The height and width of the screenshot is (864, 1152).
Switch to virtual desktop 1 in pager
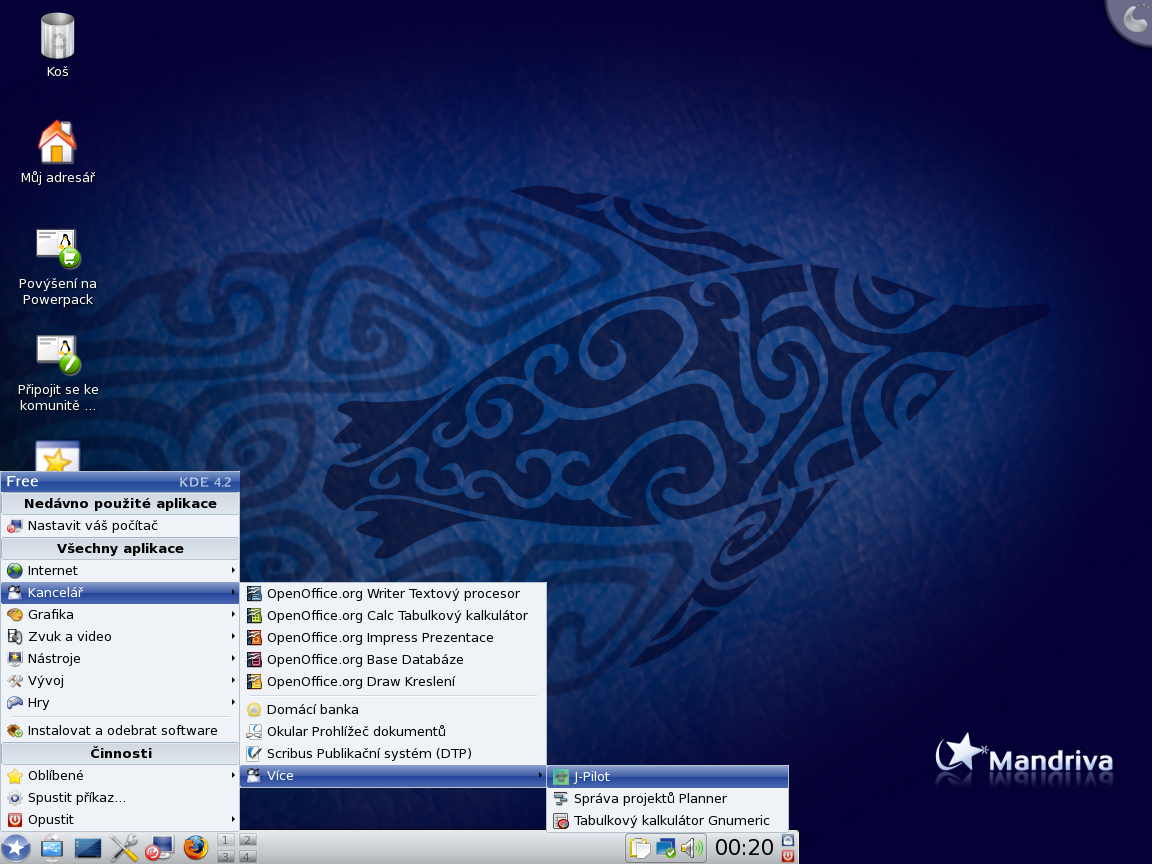226,840
